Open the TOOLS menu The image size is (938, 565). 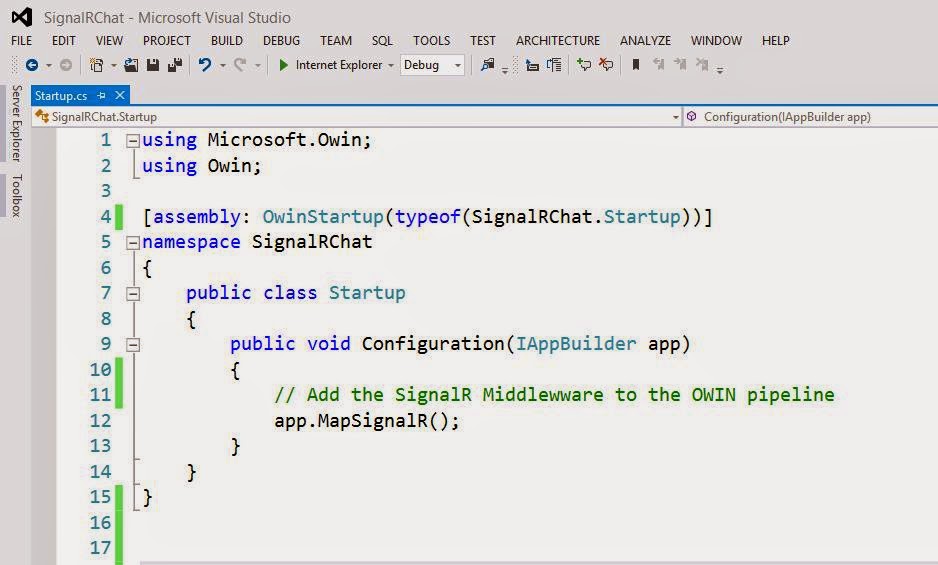[431, 41]
